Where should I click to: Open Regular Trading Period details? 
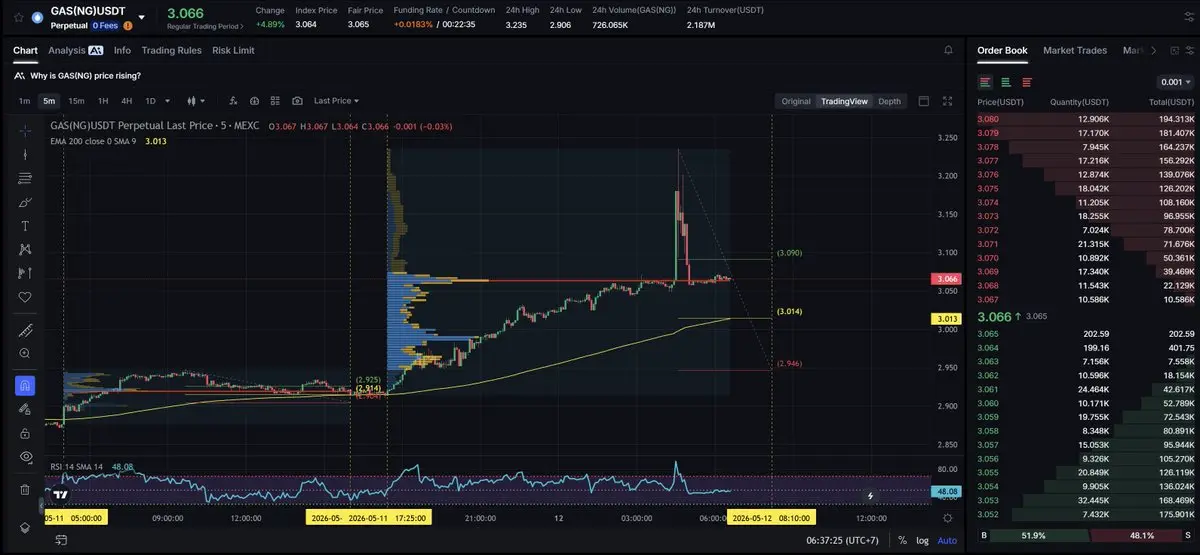205,26
